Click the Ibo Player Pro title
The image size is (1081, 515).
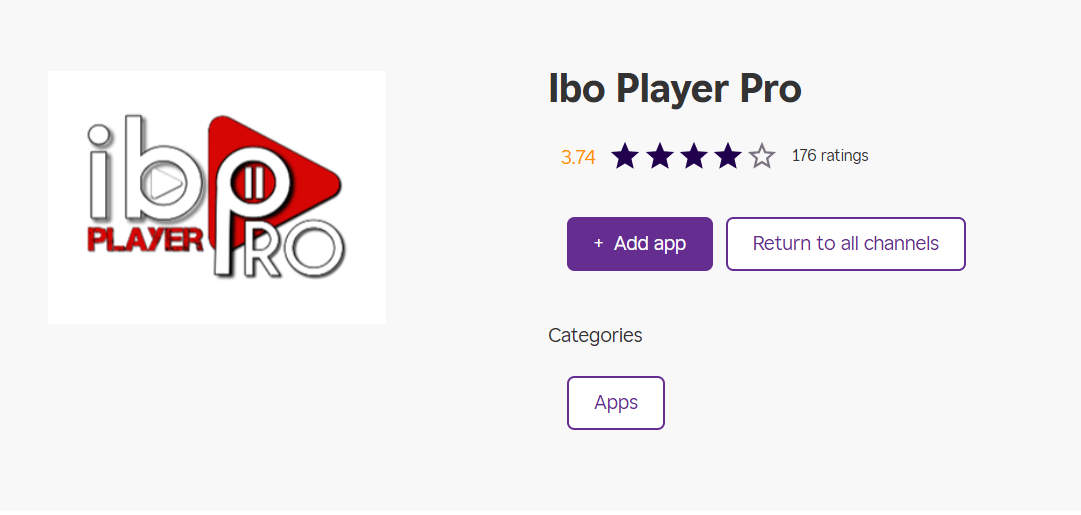(675, 90)
